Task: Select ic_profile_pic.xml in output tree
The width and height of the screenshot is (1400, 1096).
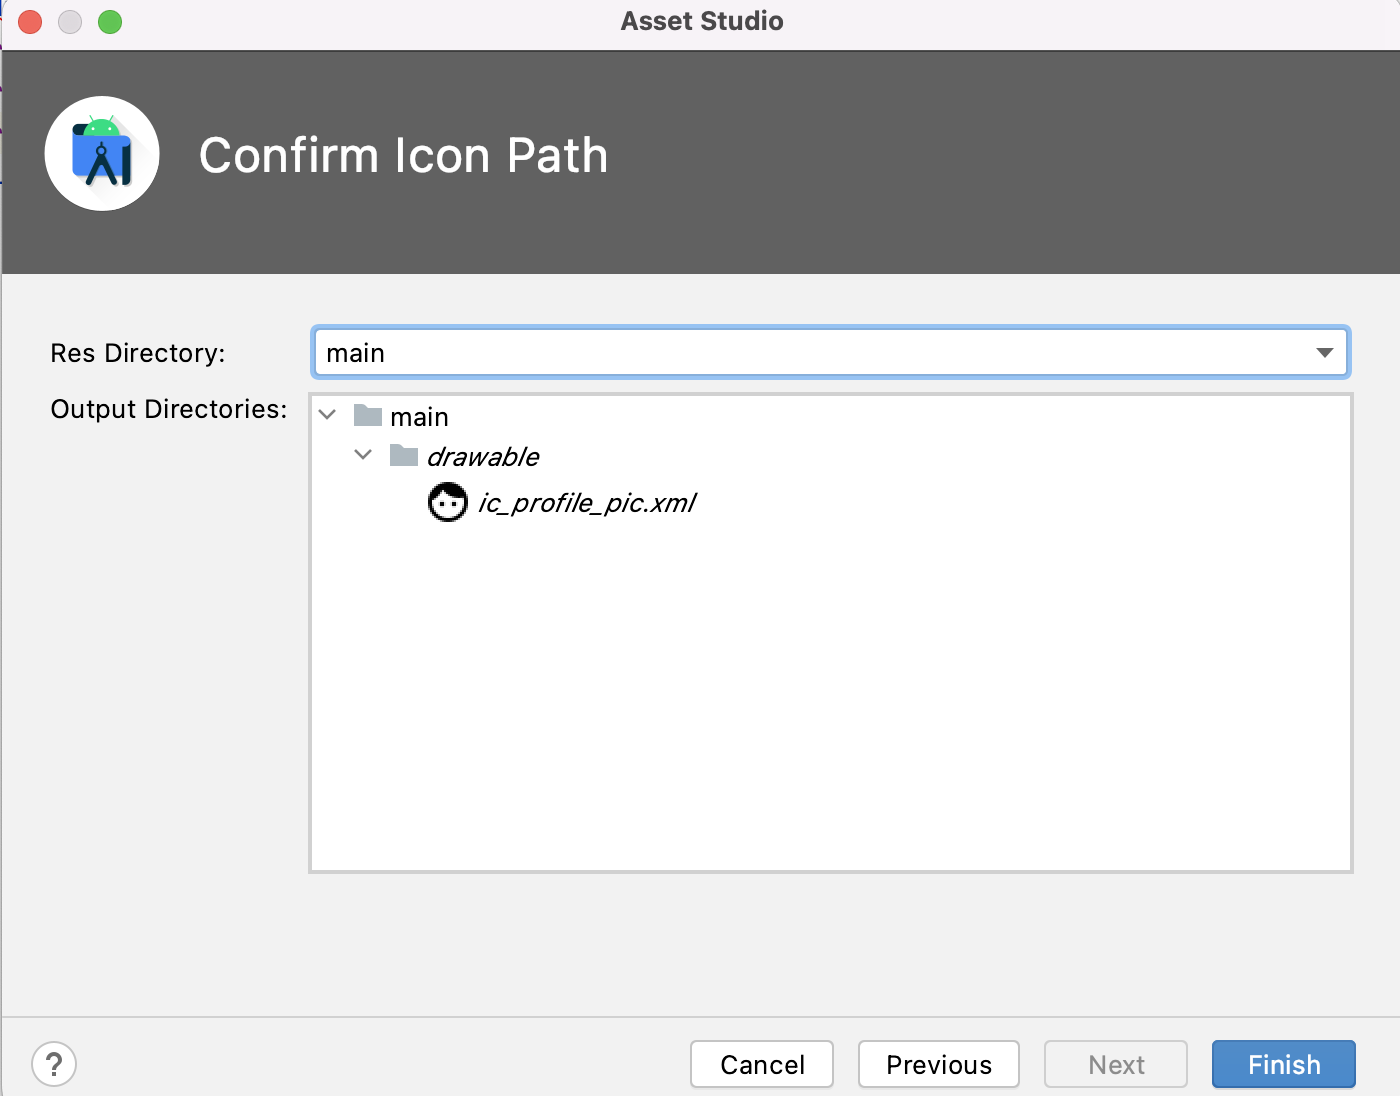Action: pos(587,502)
